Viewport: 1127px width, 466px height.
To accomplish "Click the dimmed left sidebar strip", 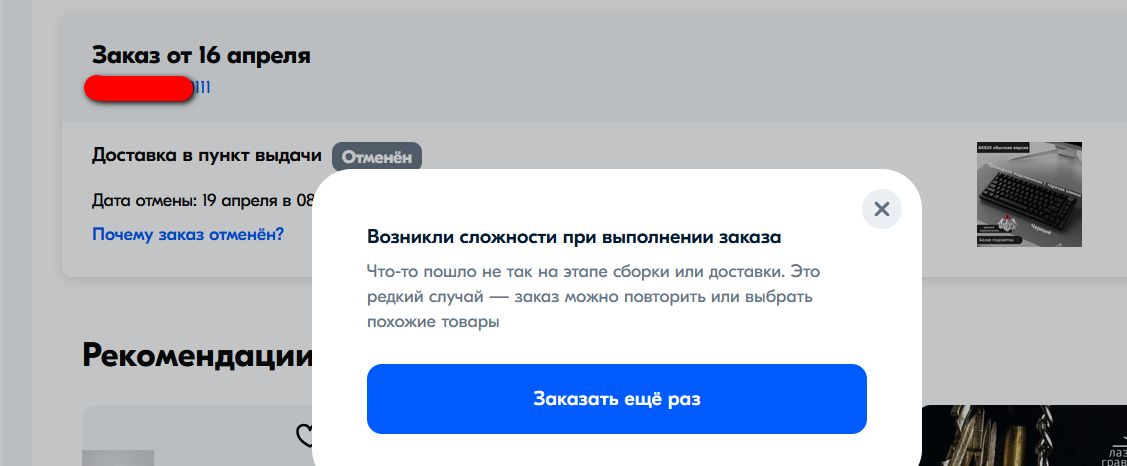I will point(16,233).
